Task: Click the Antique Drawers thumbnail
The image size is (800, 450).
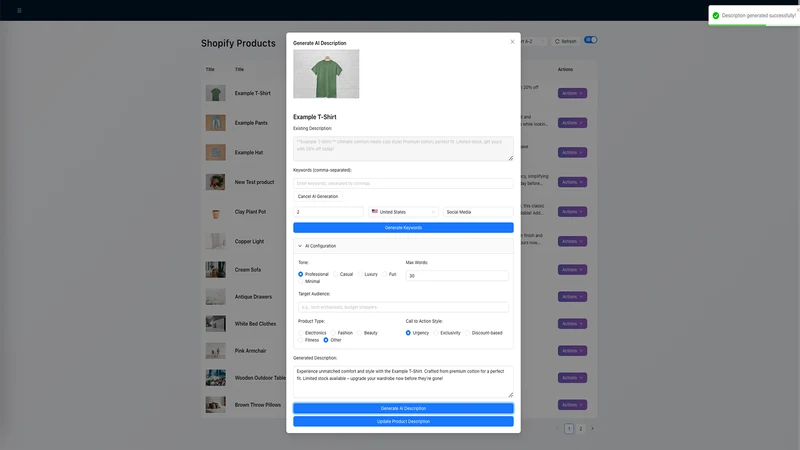Action: pos(215,296)
